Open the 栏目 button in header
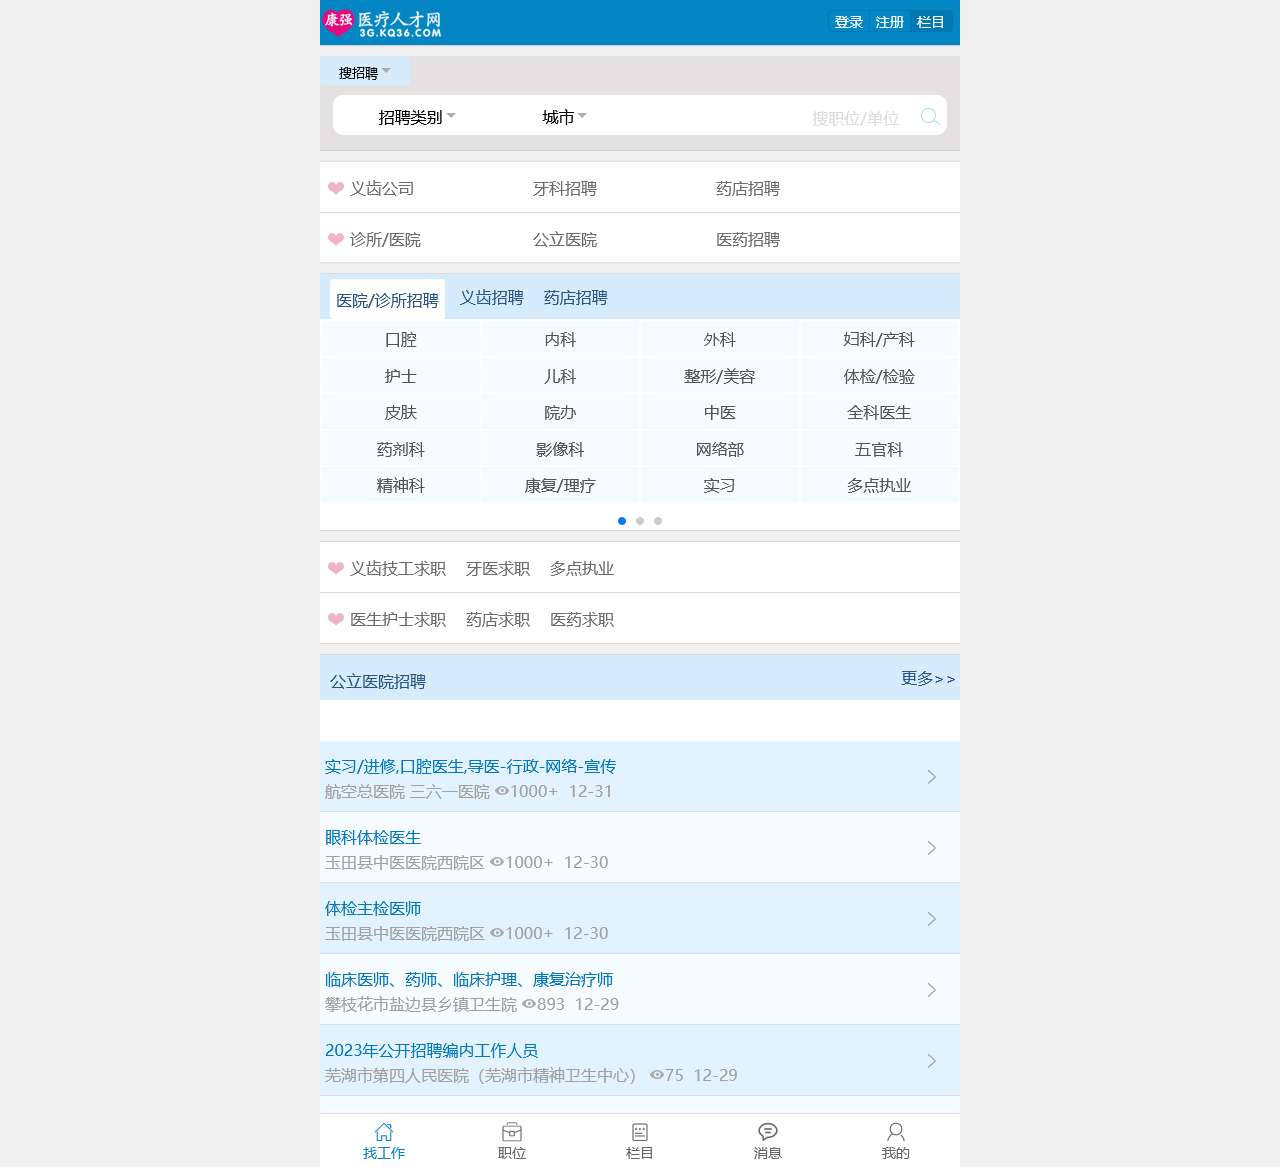This screenshot has width=1280, height=1167. pos(931,22)
